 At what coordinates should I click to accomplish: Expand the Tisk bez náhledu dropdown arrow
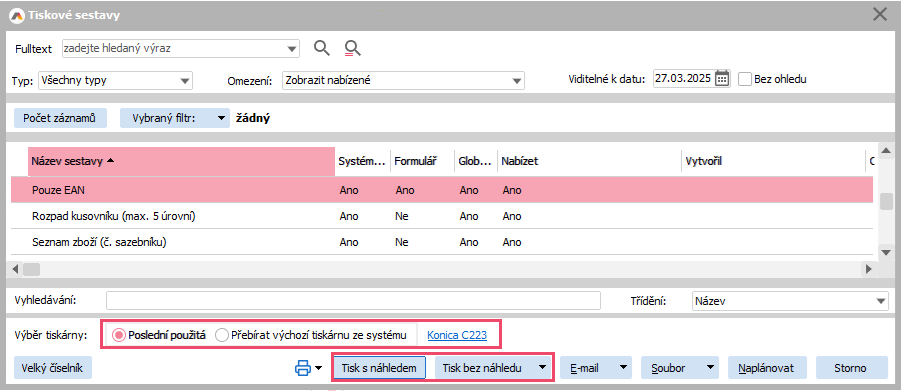coord(541,368)
